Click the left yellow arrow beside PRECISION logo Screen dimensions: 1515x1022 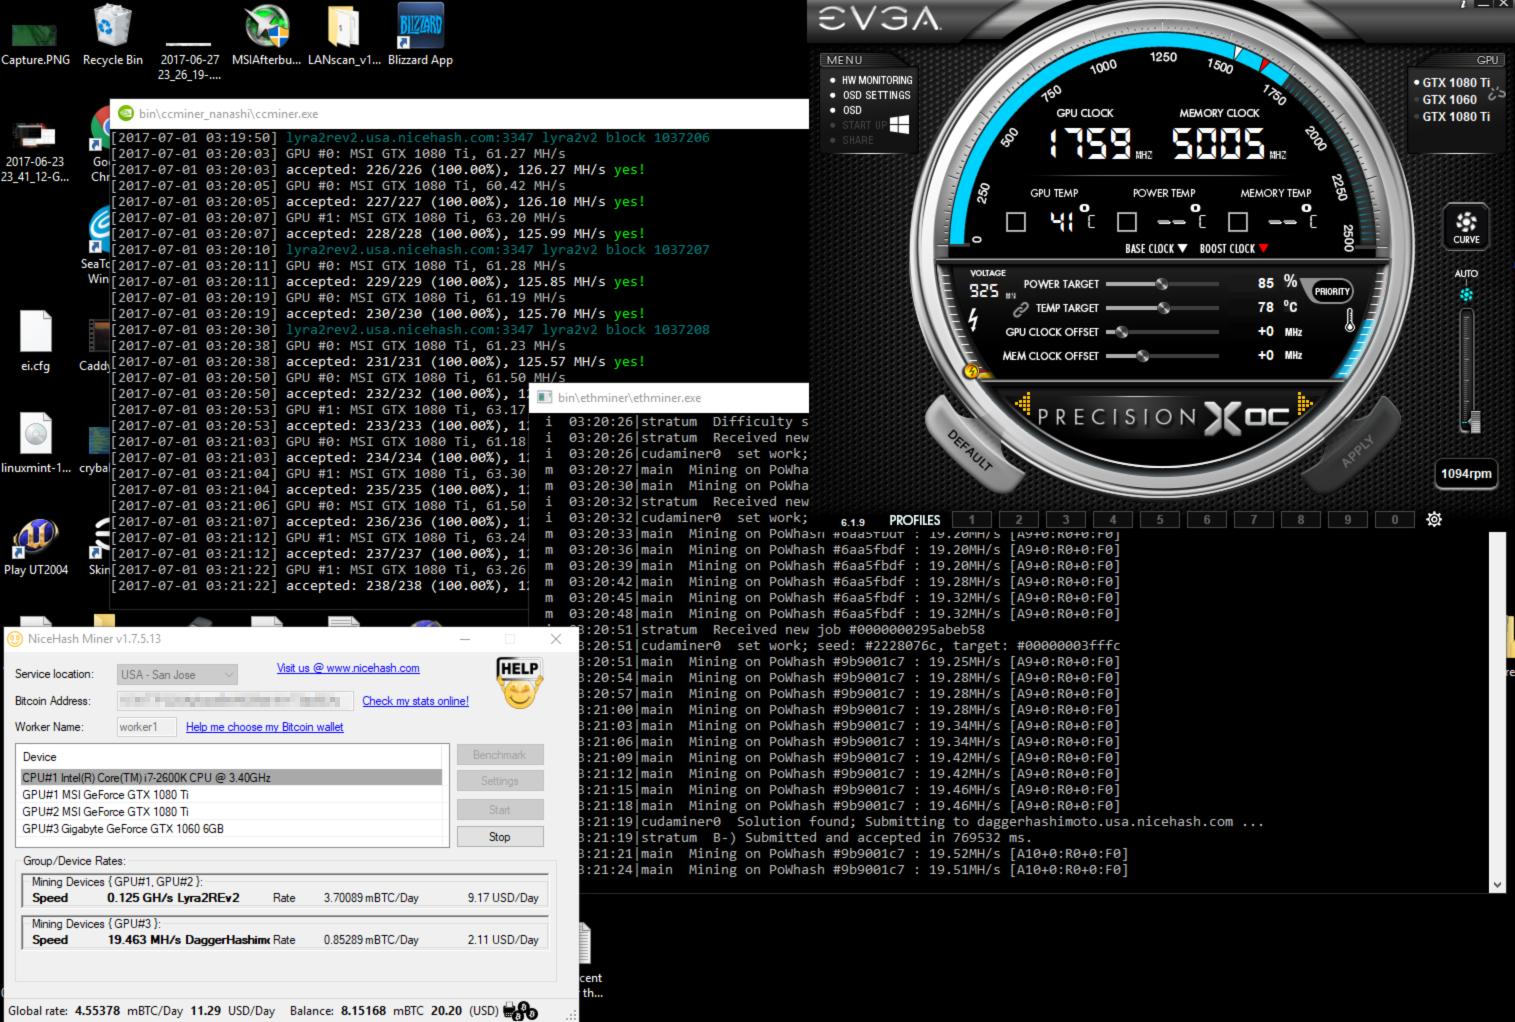coord(1023,404)
